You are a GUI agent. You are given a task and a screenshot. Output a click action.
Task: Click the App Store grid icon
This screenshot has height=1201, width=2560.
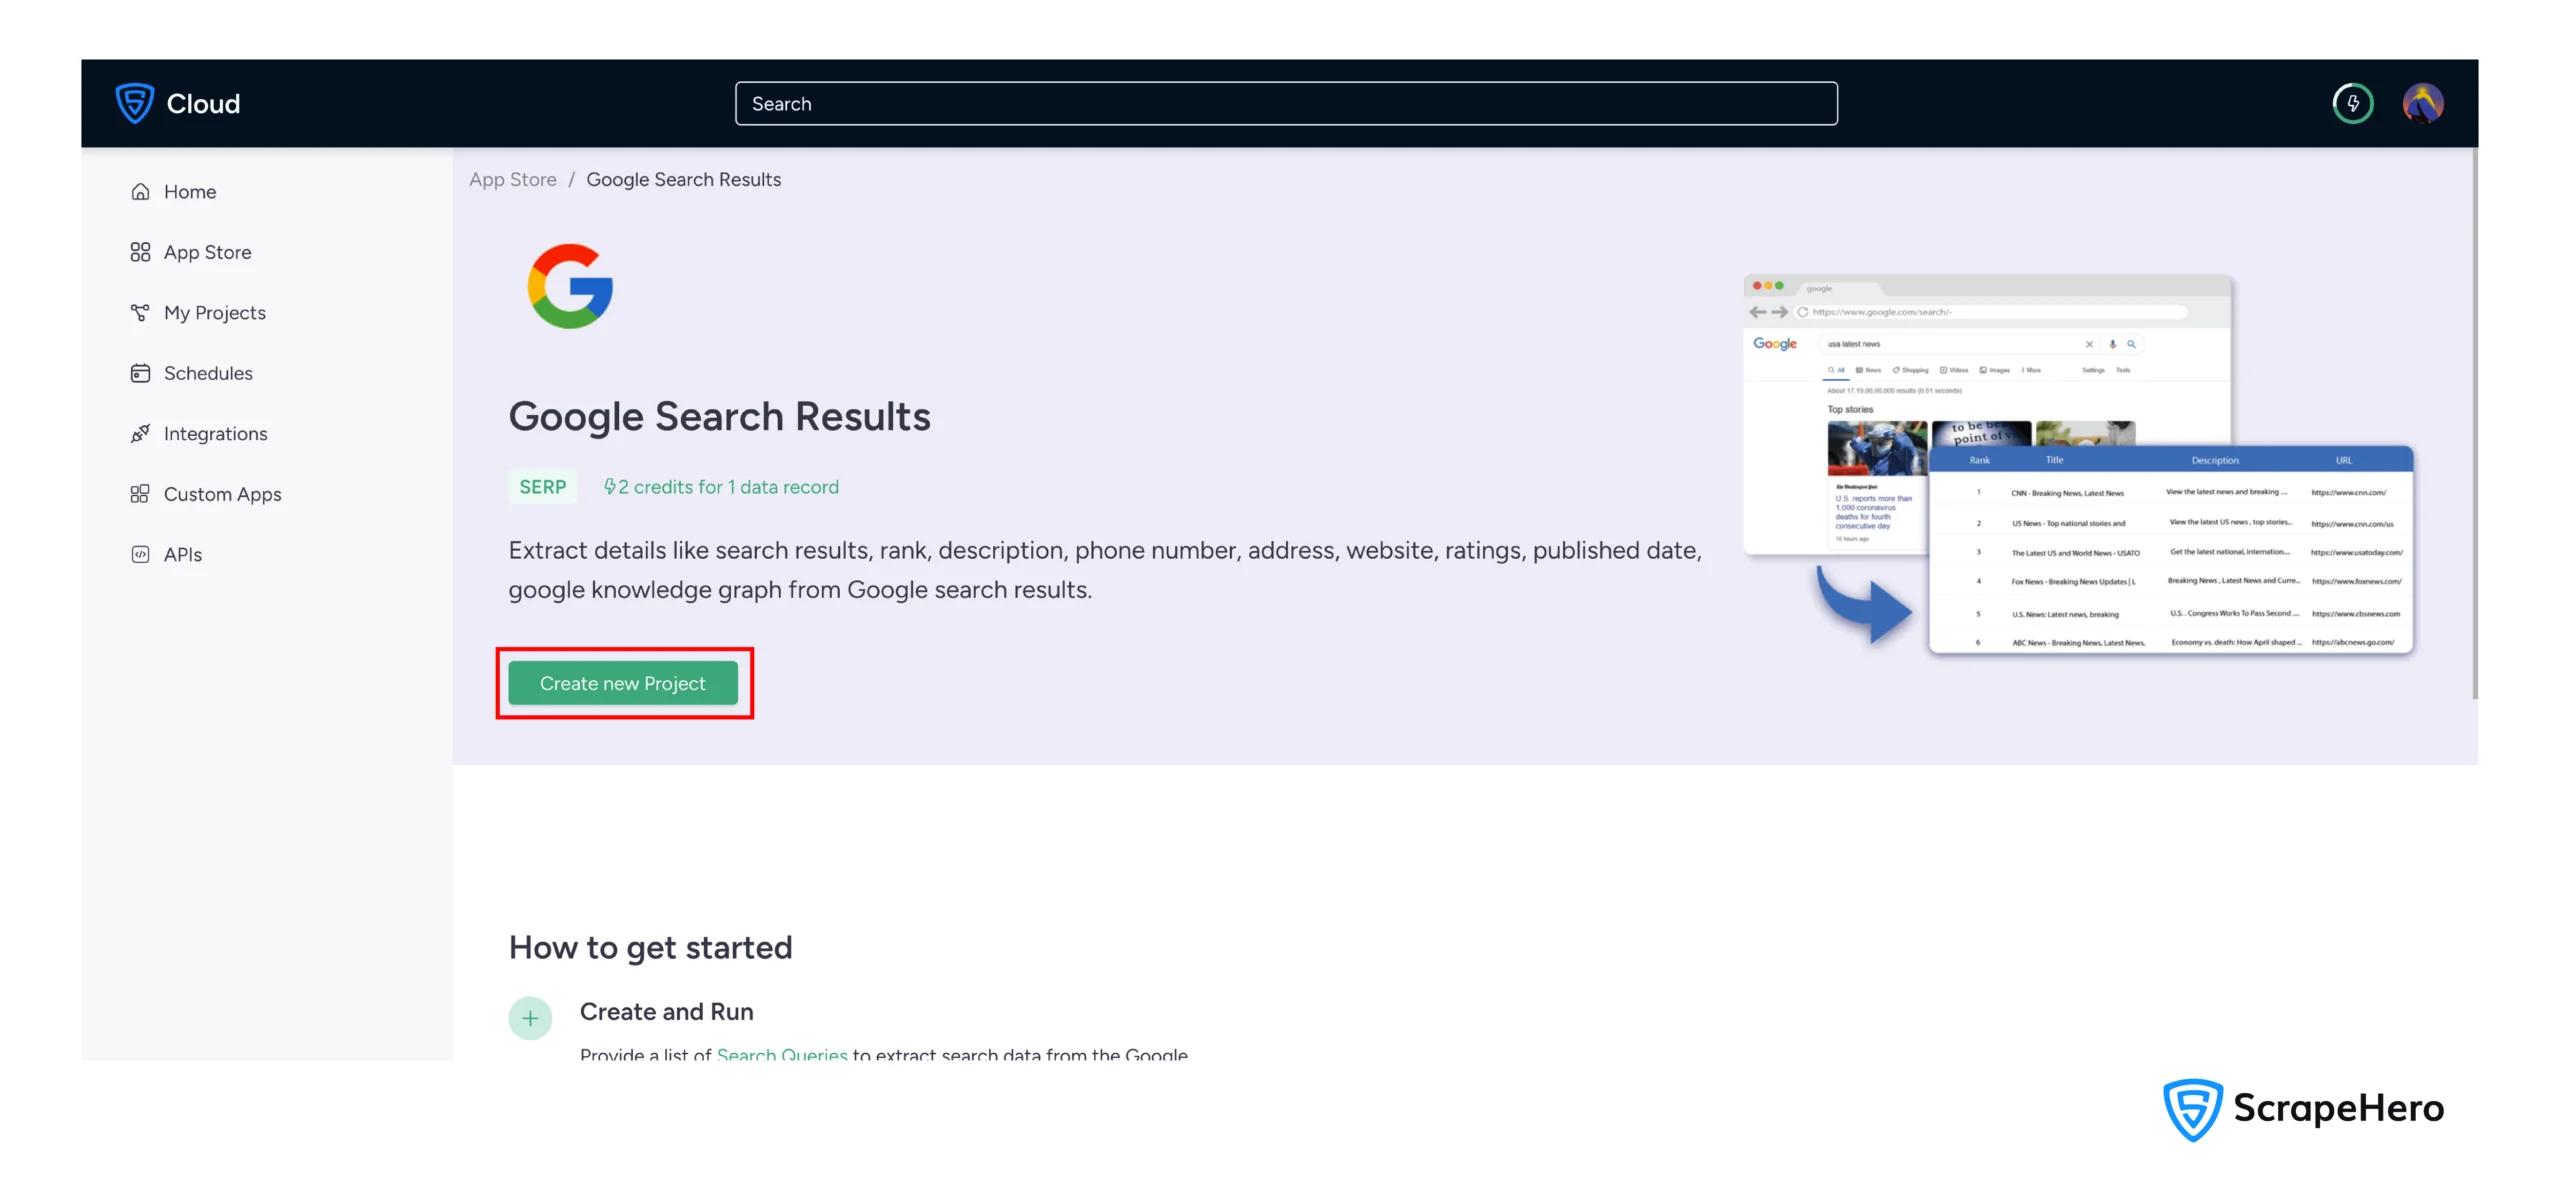point(140,252)
